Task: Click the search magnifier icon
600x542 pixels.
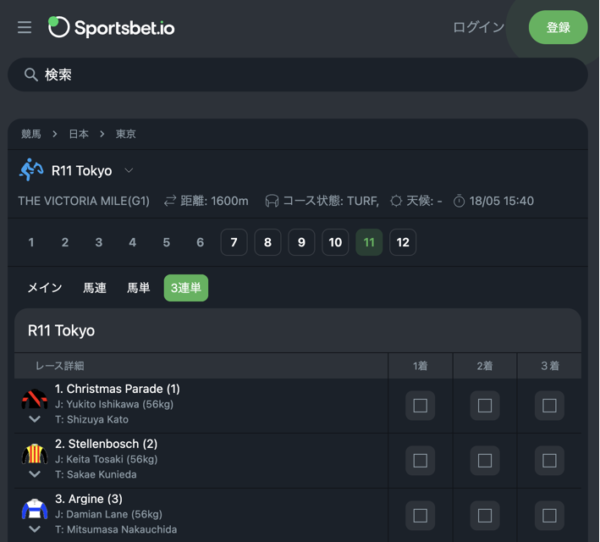Action: (31, 75)
